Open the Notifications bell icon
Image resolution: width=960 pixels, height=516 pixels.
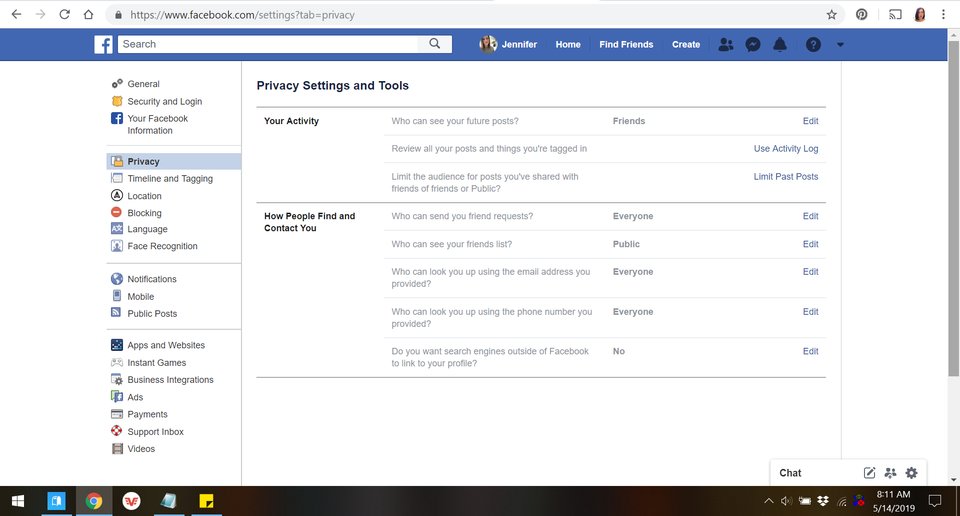point(780,44)
